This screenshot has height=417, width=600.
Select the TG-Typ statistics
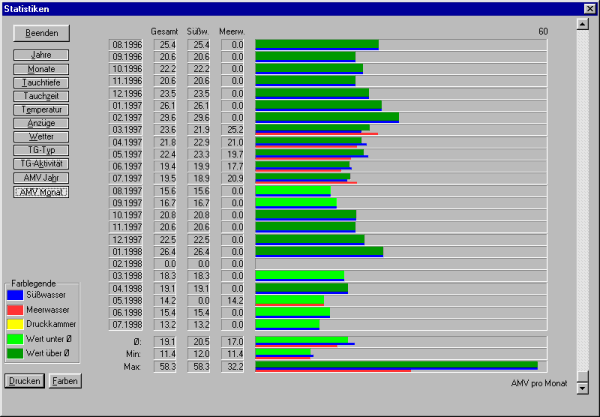point(42,149)
